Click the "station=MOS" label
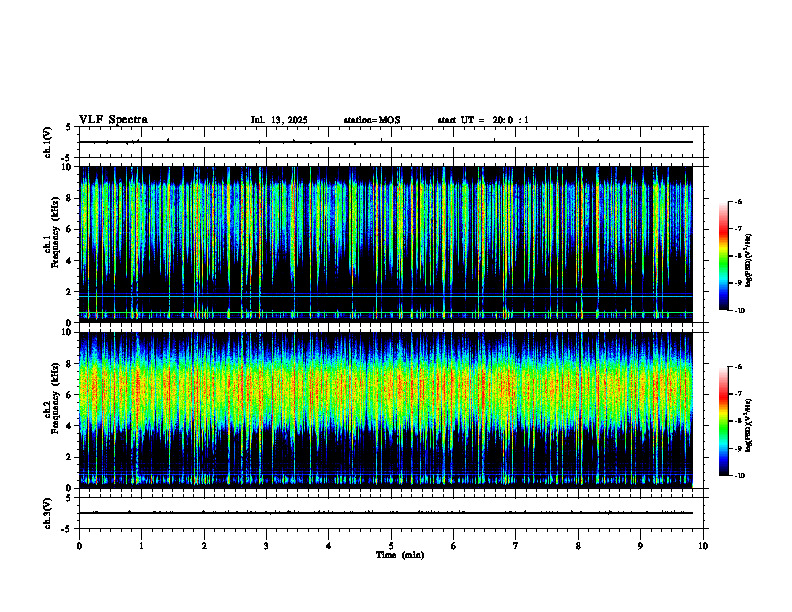 (x=372, y=120)
